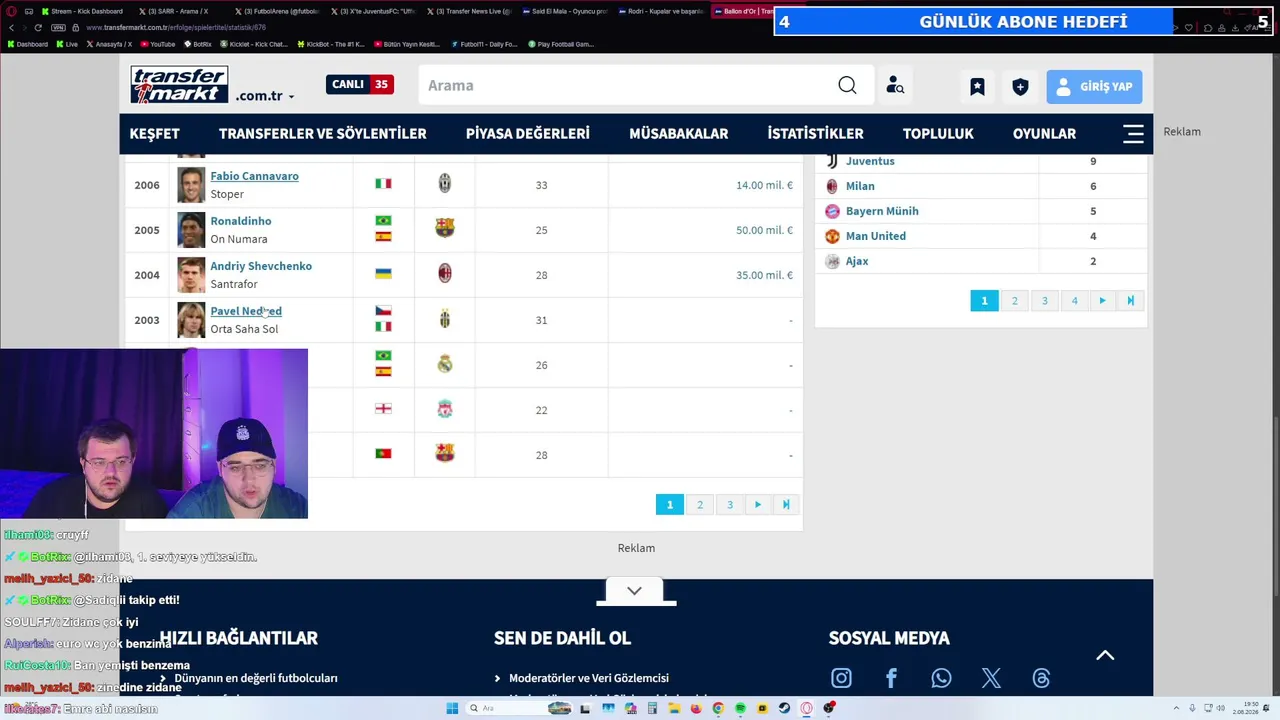Open the hamburger menu in navigation bar
The width and height of the screenshot is (1280, 720).
(x=1133, y=134)
